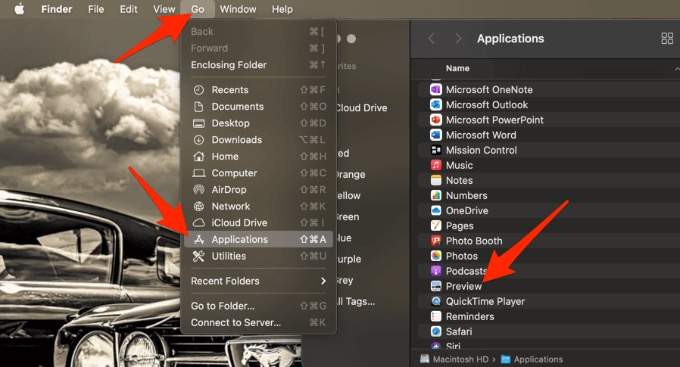Select the Music app icon
The height and width of the screenshot is (367, 680).
pyautogui.click(x=436, y=165)
